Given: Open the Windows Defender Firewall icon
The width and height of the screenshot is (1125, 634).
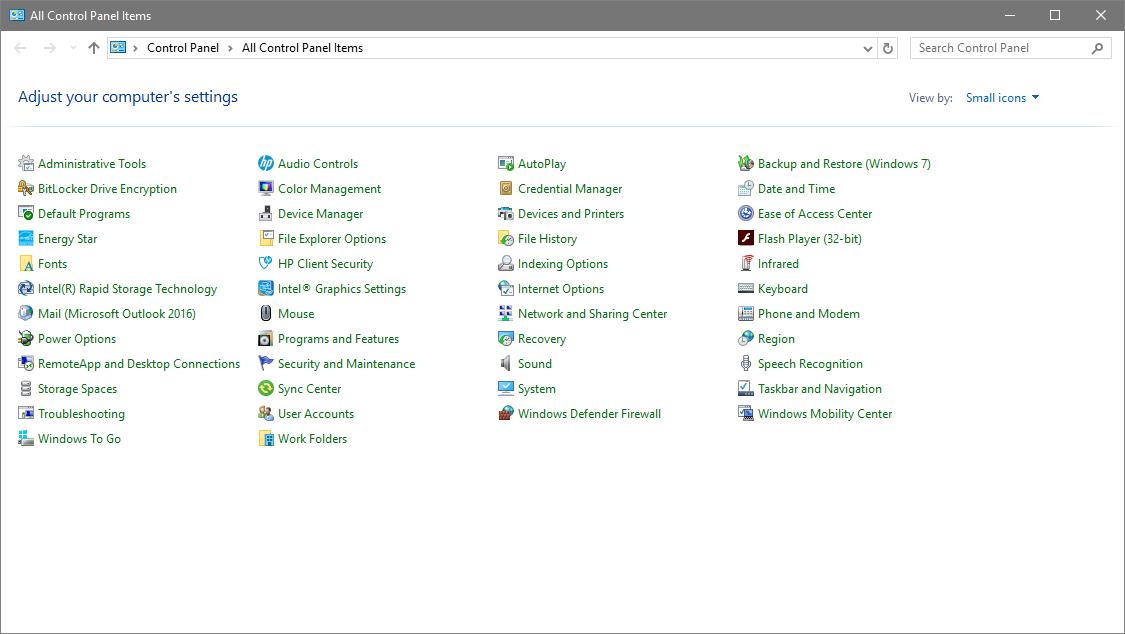Looking at the screenshot, I should (506, 414).
